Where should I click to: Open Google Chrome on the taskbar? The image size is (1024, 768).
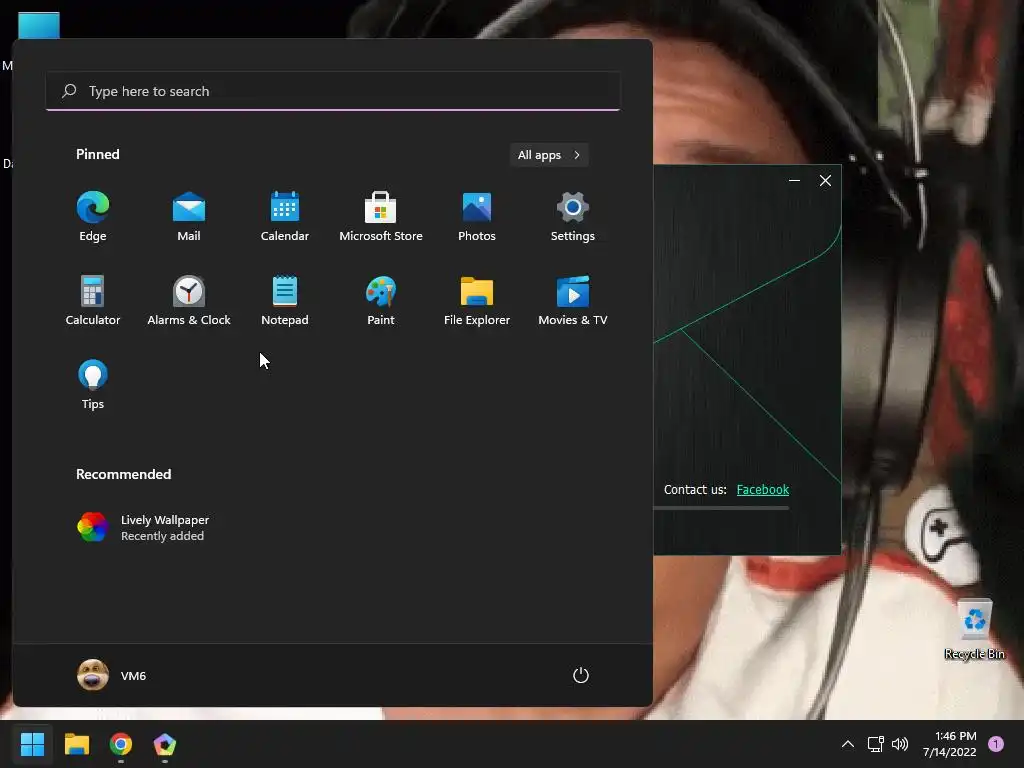[x=121, y=744]
